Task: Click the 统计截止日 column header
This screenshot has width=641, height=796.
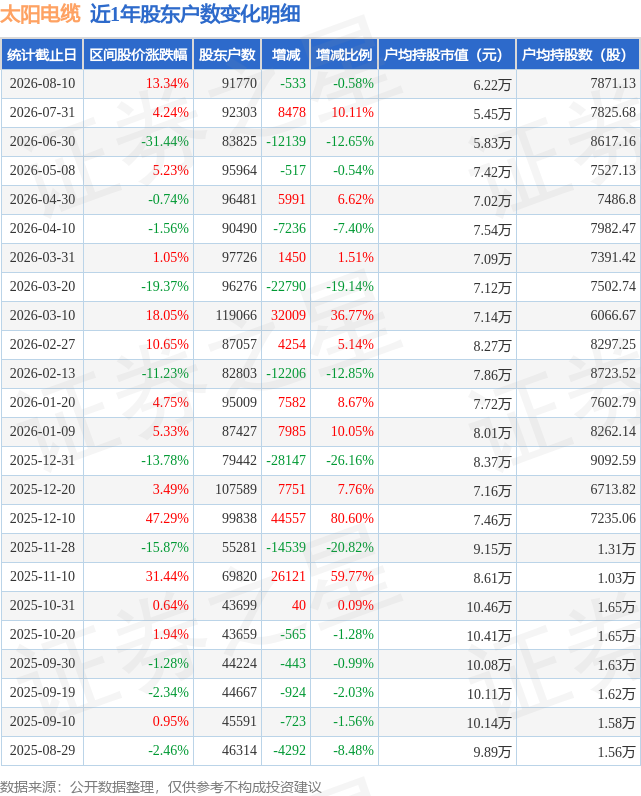Action: click(x=42, y=54)
